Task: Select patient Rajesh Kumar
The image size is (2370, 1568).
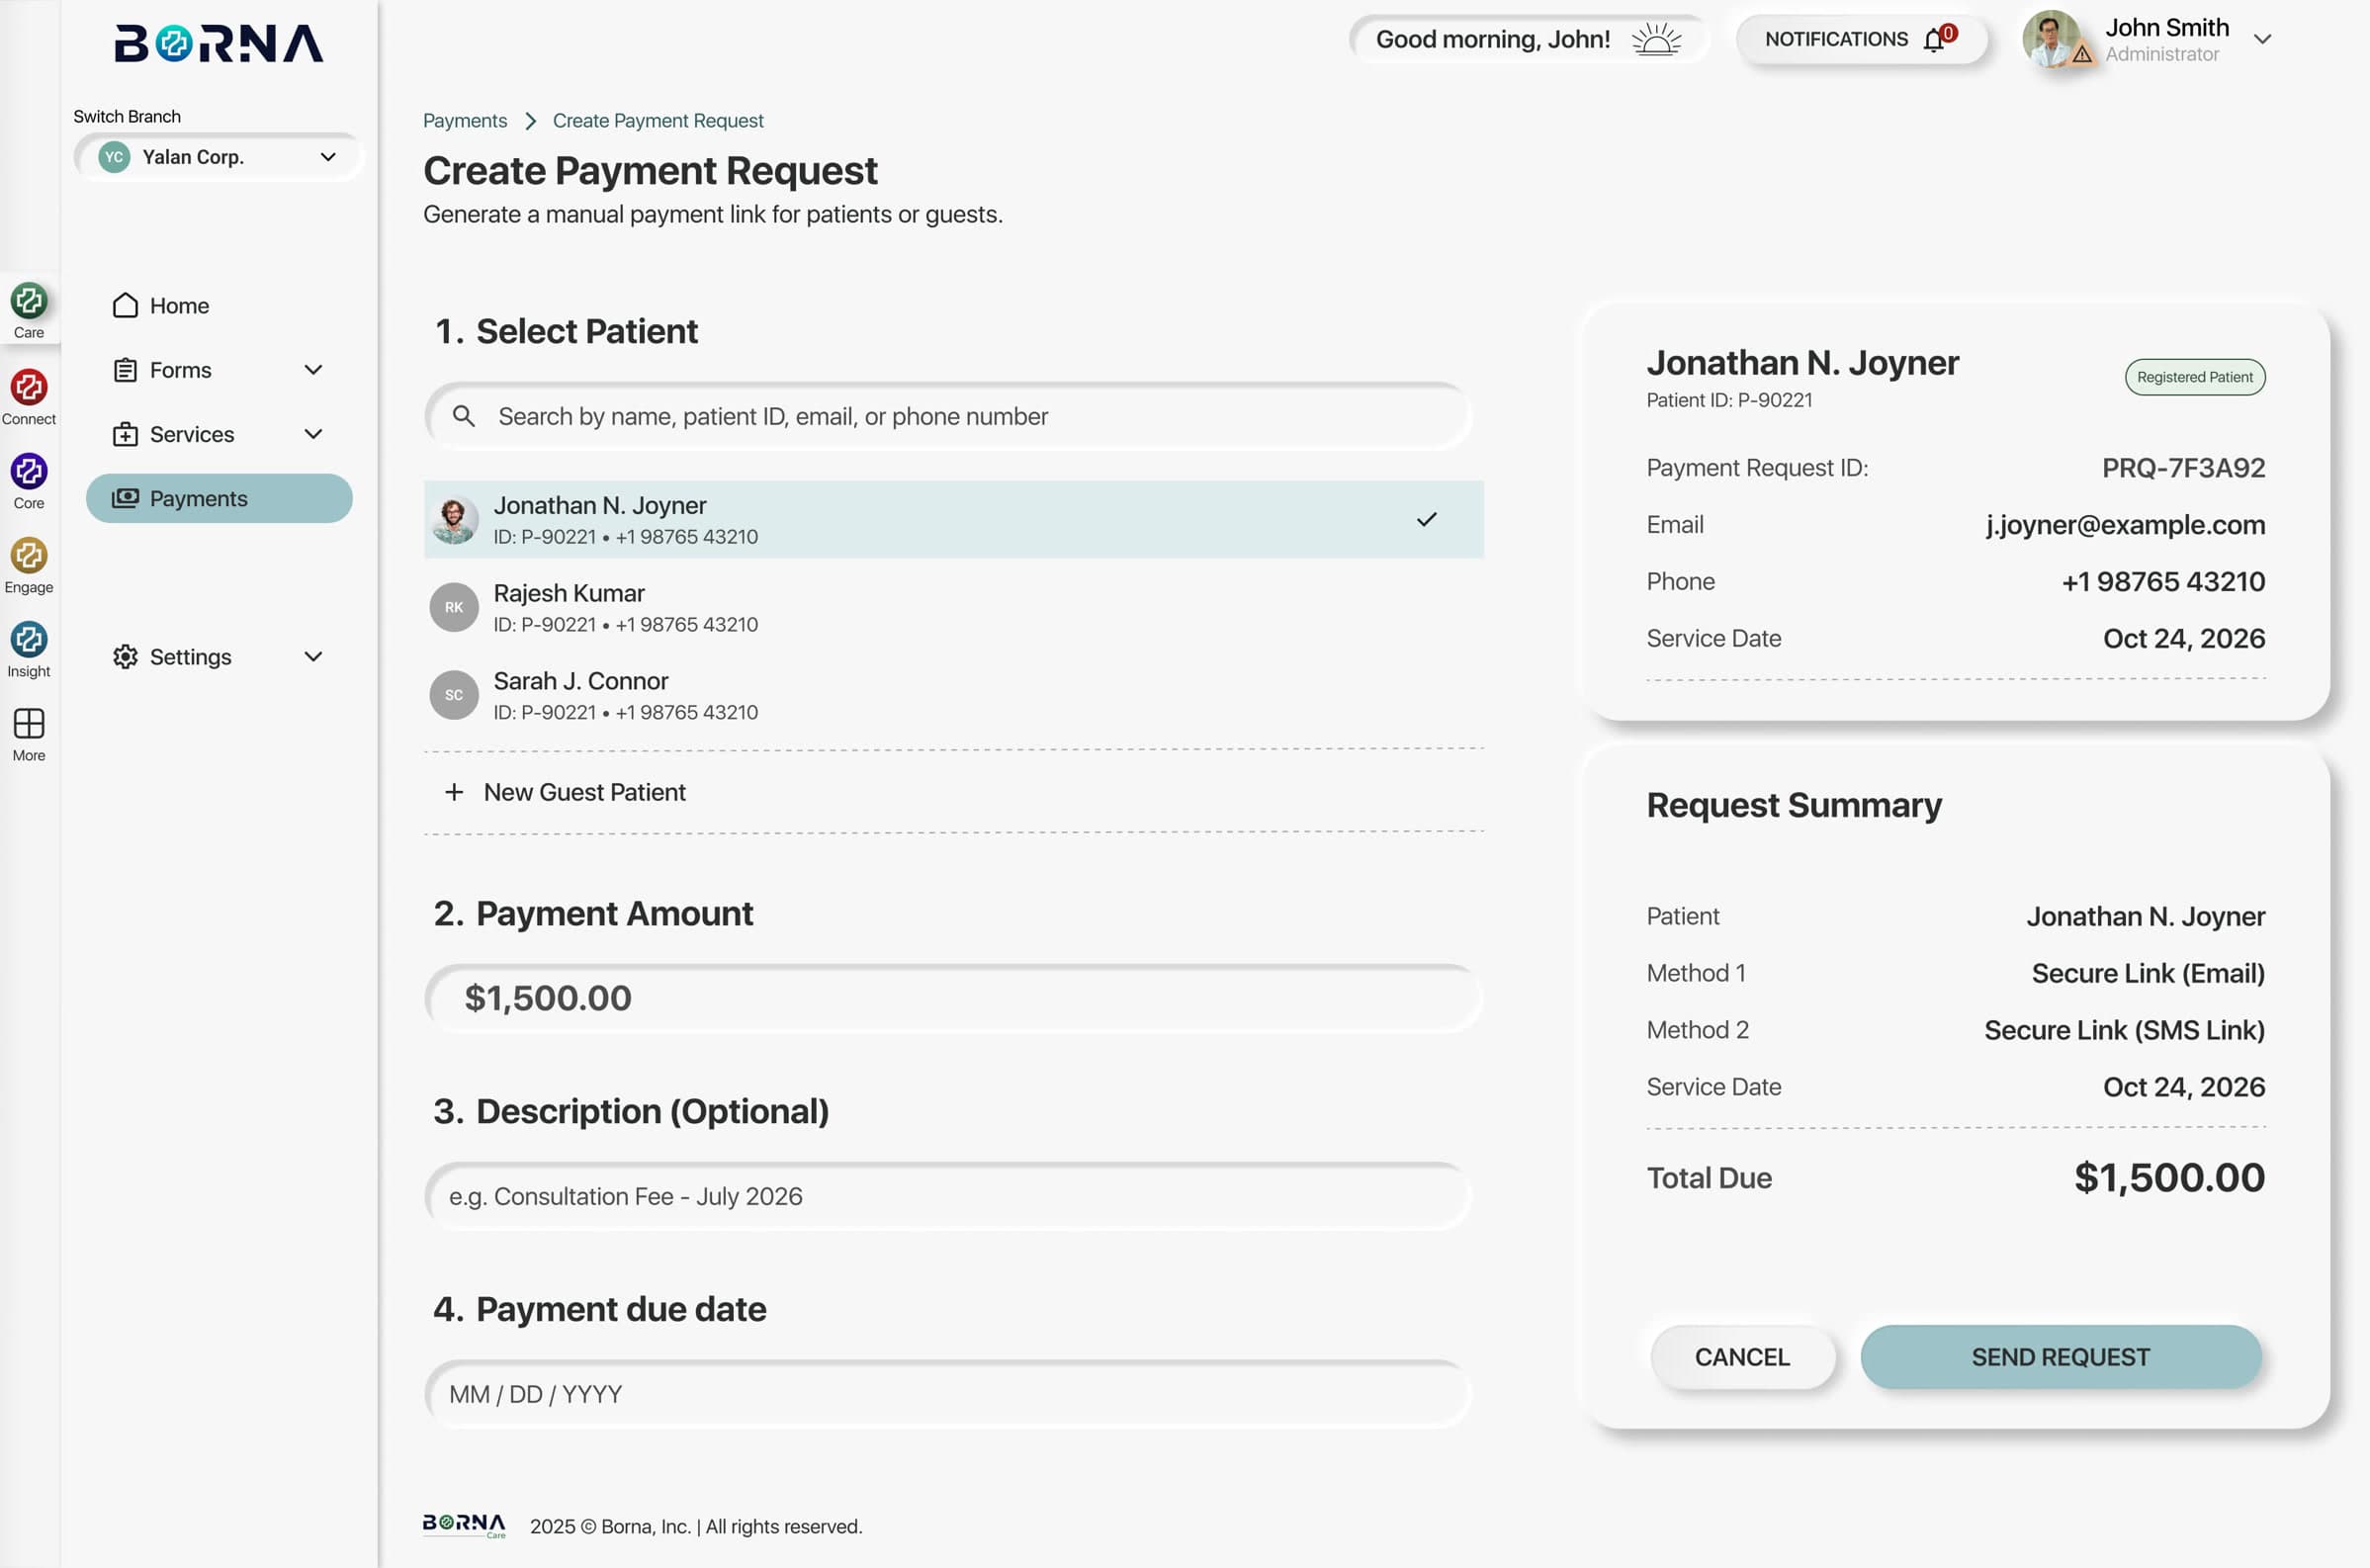Action: click(954, 607)
